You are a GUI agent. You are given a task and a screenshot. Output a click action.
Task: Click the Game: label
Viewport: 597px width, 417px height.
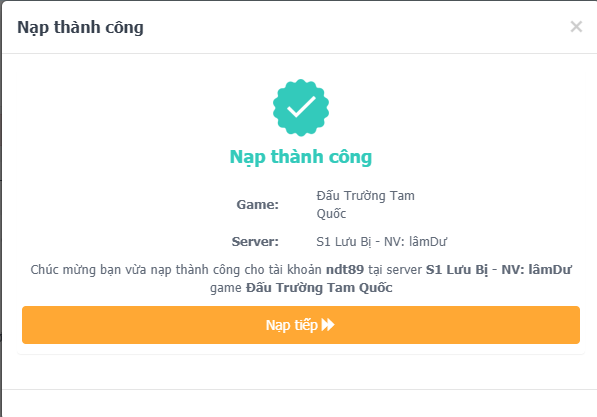[258, 205]
